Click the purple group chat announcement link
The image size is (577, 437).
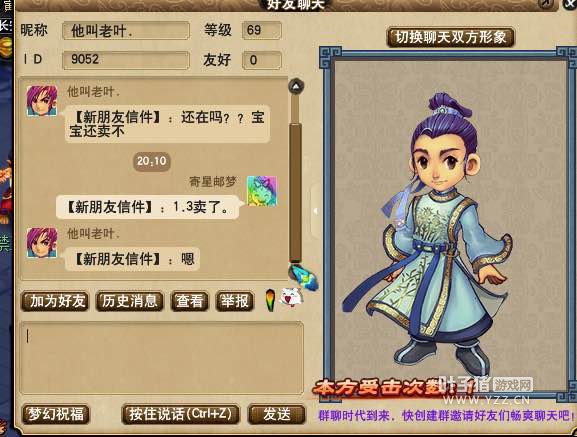coord(447,416)
